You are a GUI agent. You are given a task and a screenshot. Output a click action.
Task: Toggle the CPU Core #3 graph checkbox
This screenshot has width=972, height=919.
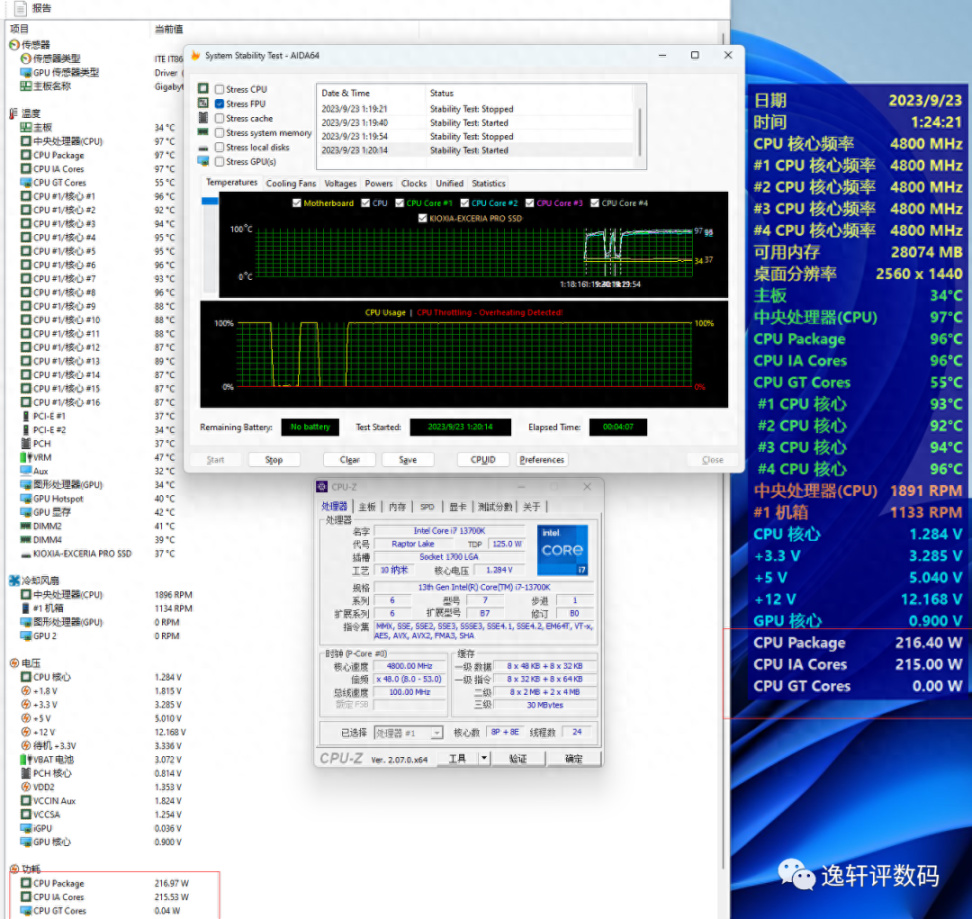click(x=529, y=203)
